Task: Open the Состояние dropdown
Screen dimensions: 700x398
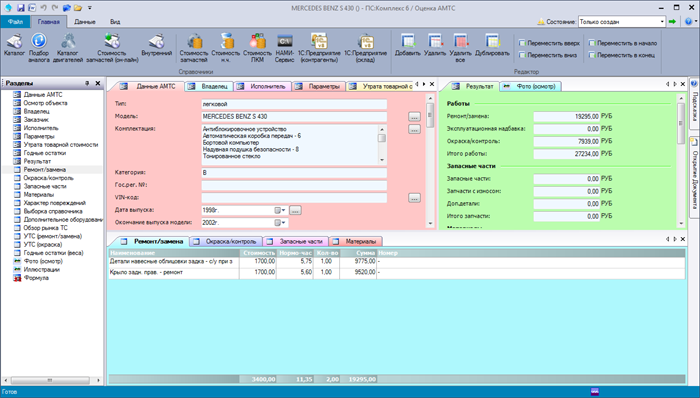Action: (x=662, y=22)
